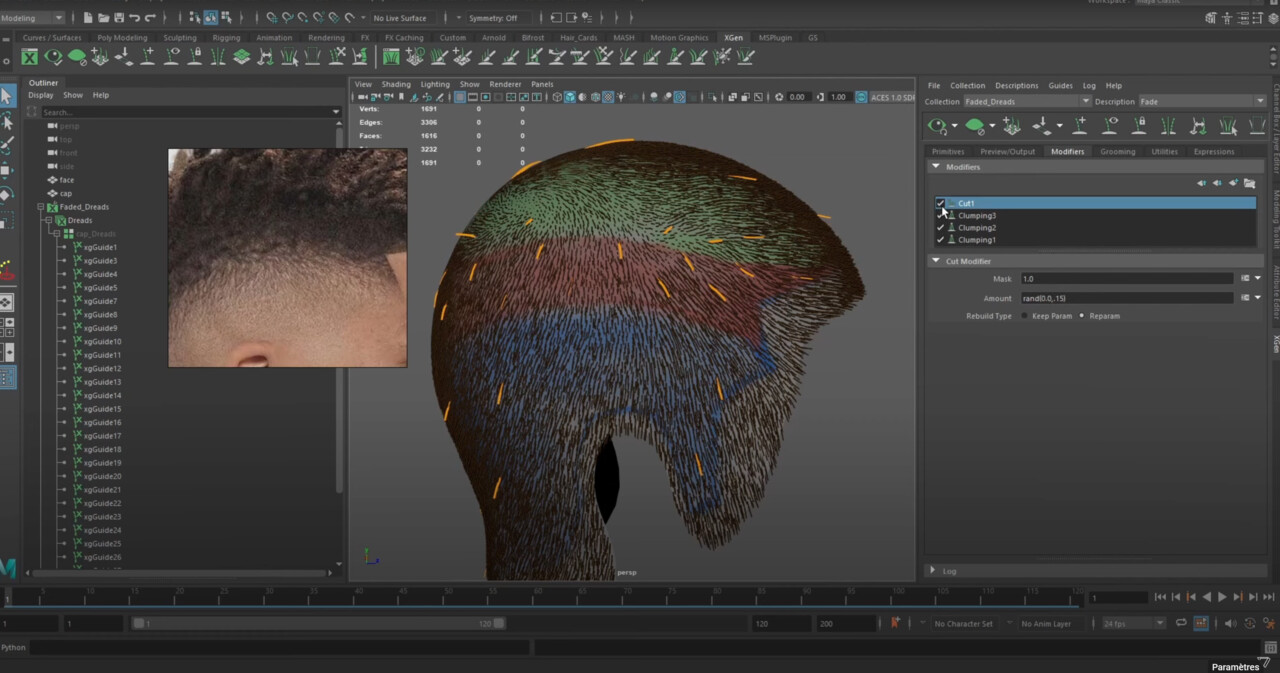The width and height of the screenshot is (1280, 673).
Task: Select the Keep Param radio button
Action: [1025, 316]
